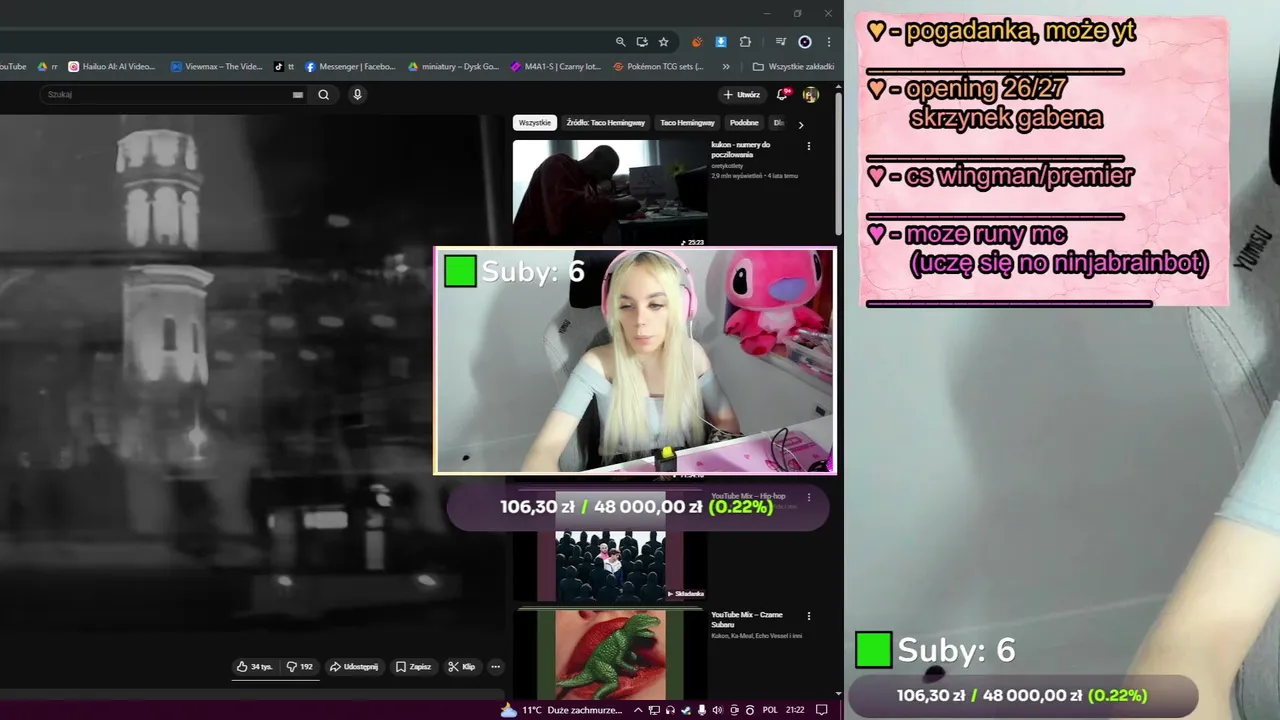Image resolution: width=1280 pixels, height=720 pixels.
Task: Expand the hidden bookmarks chevron
Action: 726,67
